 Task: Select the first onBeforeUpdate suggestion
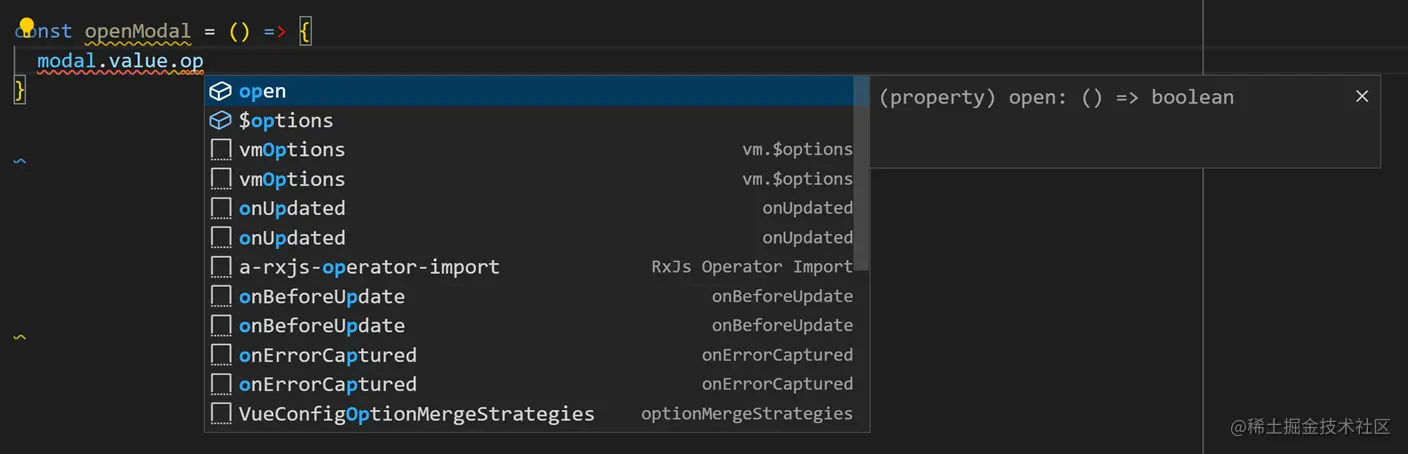click(x=322, y=296)
